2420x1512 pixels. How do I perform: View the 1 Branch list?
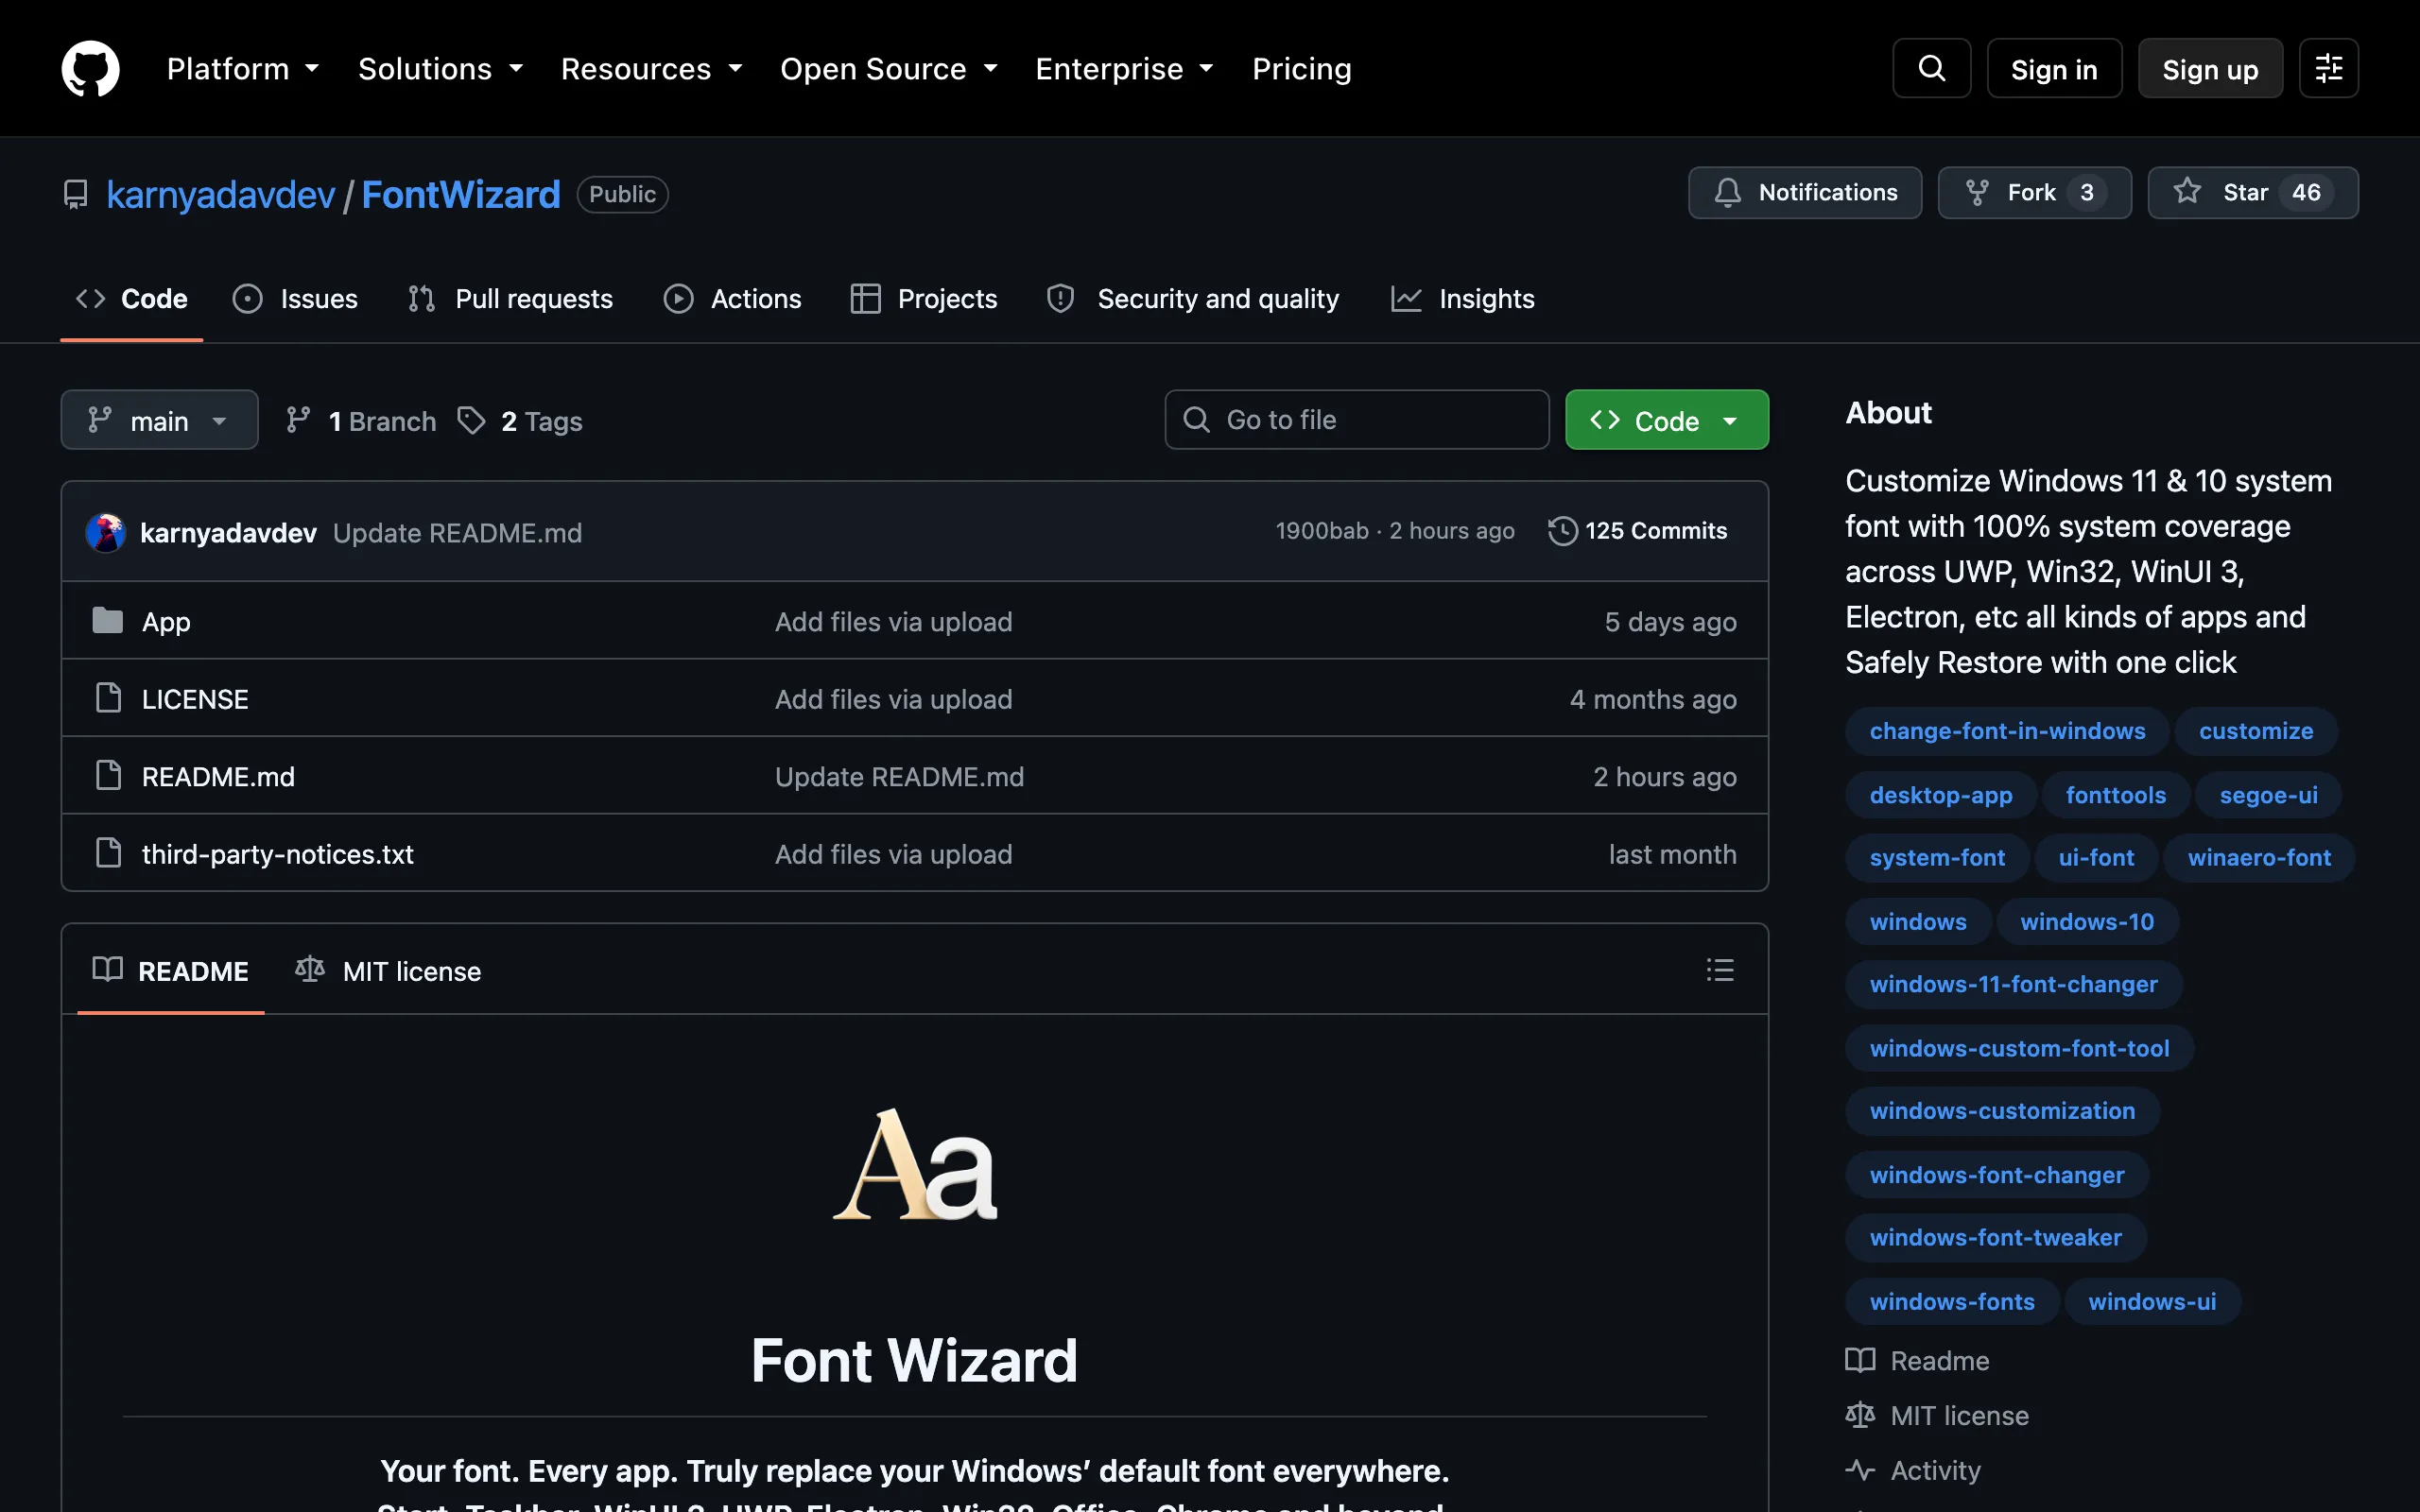coord(361,421)
